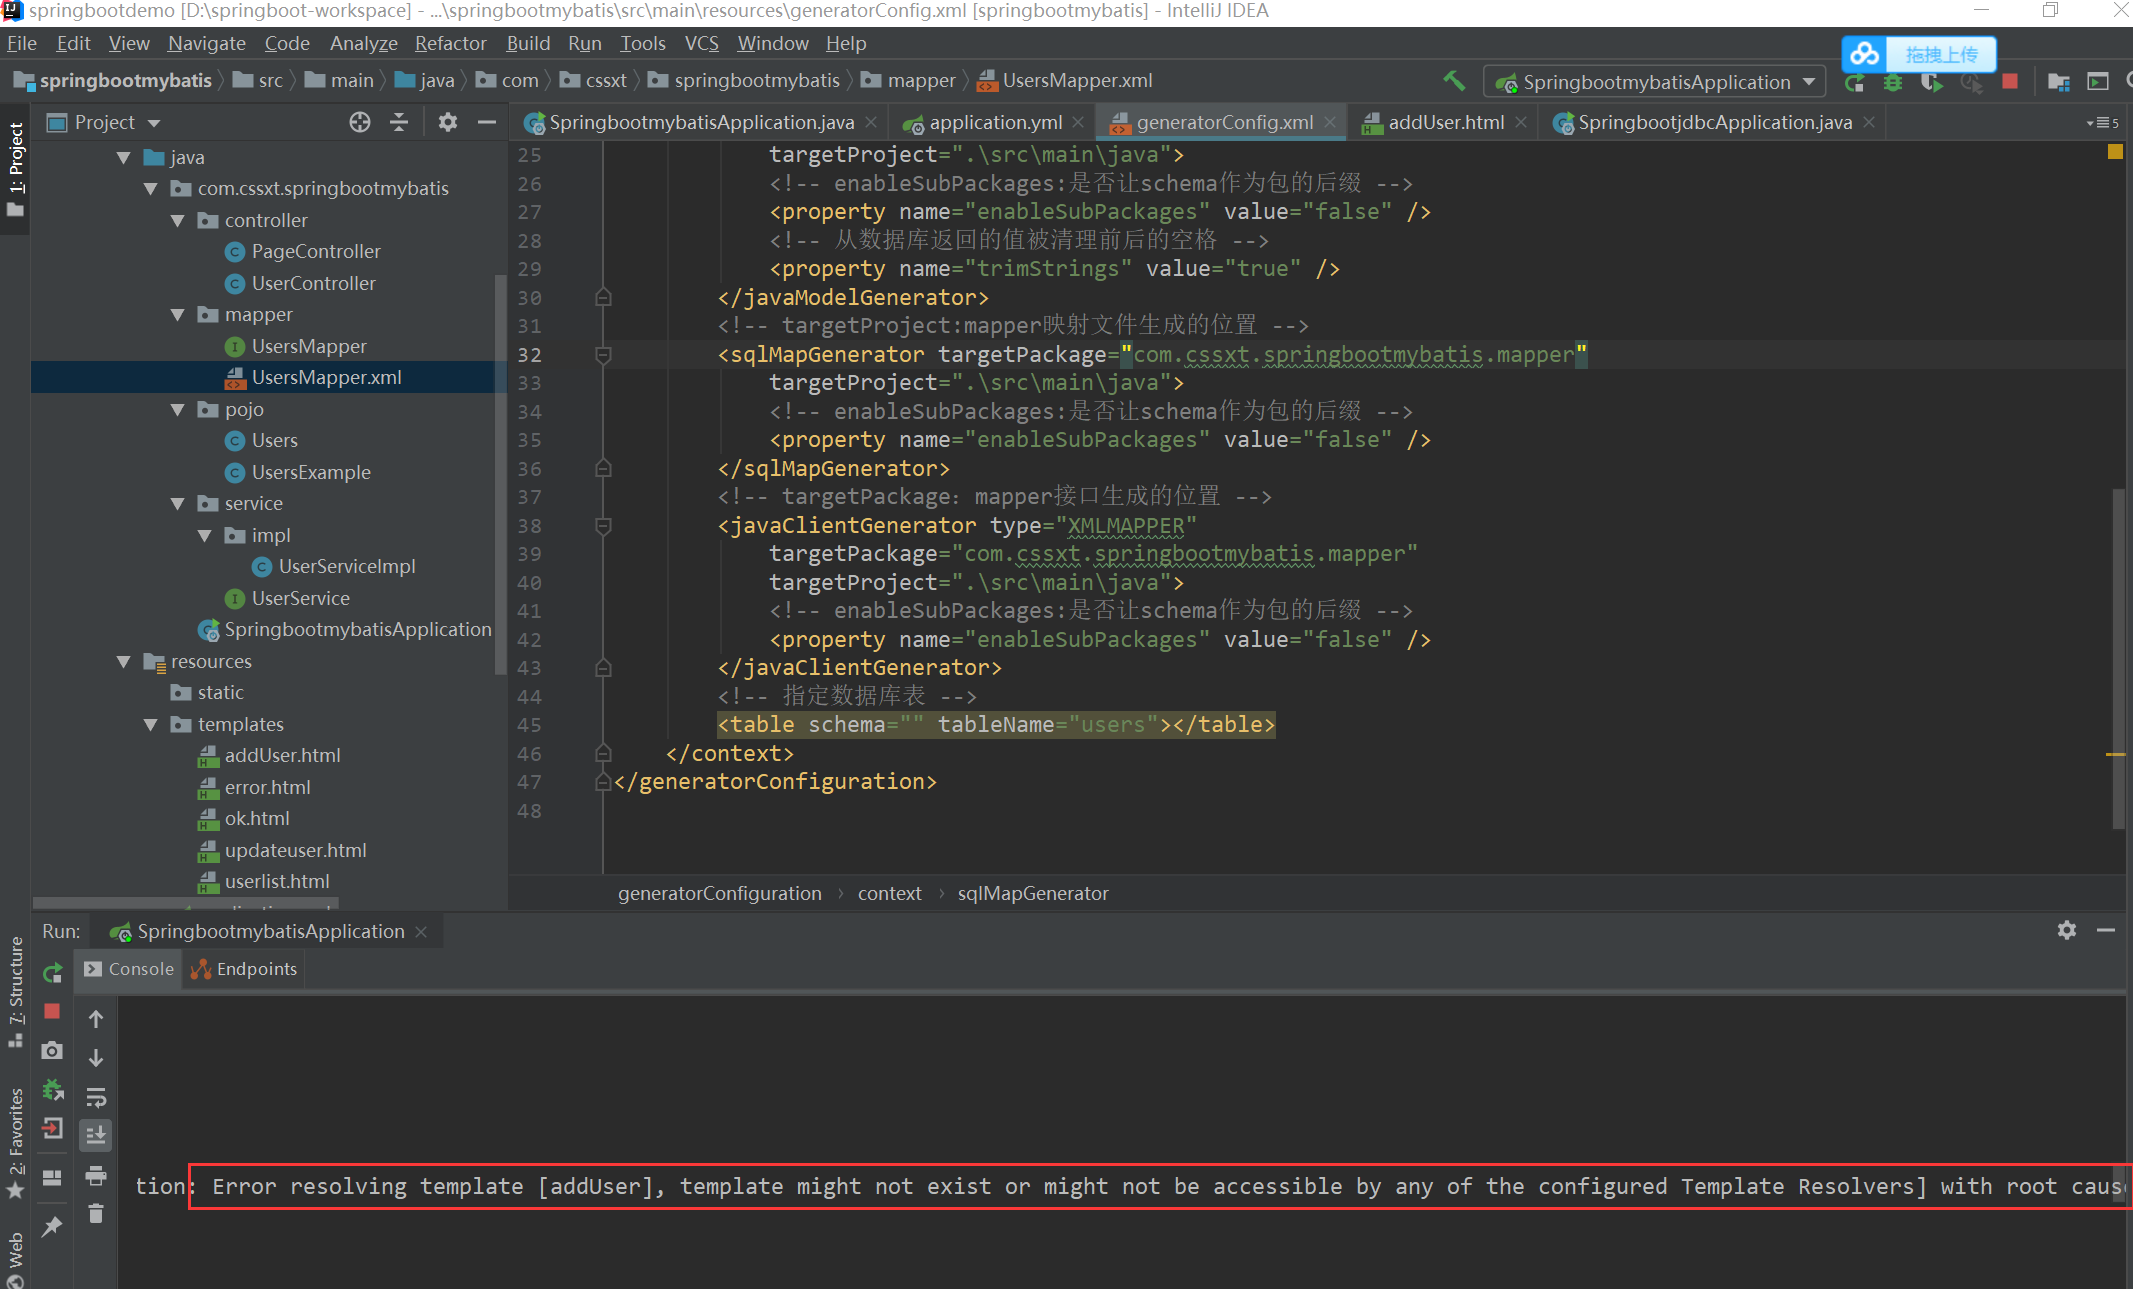Viewport: 2133px width, 1289px height.
Task: Toggle the 1: Project tool window
Action: point(15,169)
